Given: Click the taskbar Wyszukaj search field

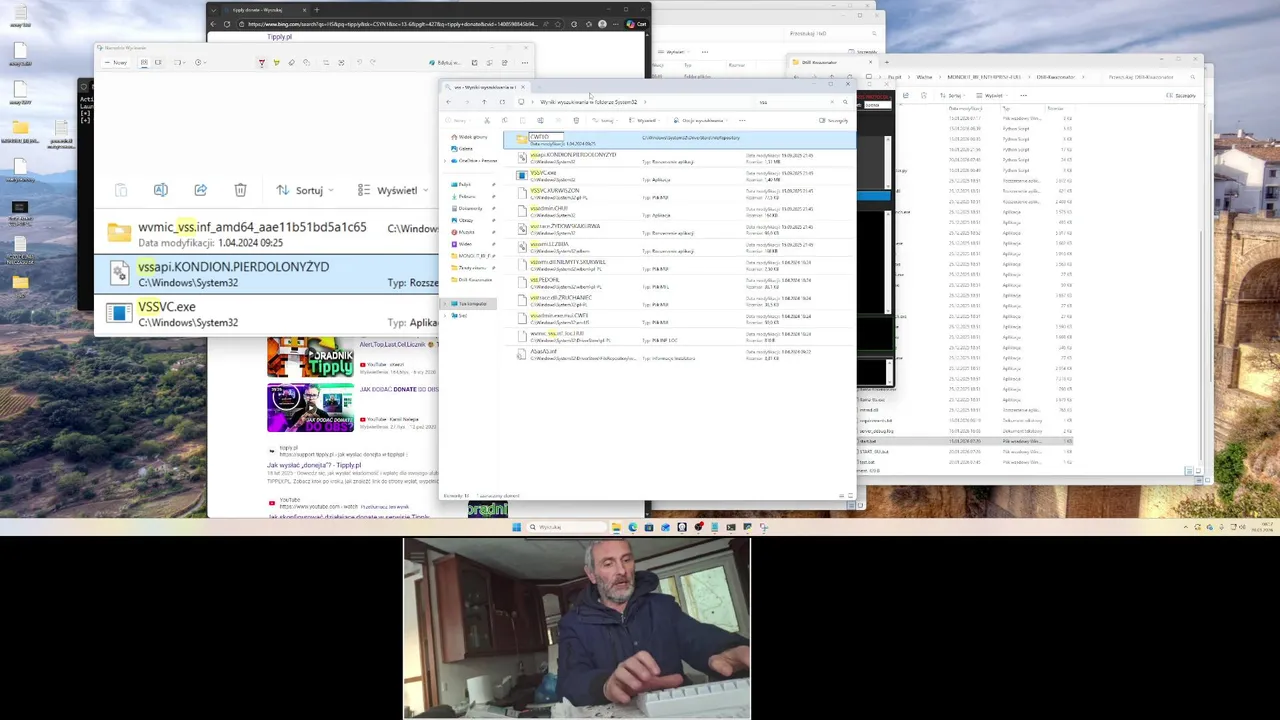Looking at the screenshot, I should click(x=566, y=527).
